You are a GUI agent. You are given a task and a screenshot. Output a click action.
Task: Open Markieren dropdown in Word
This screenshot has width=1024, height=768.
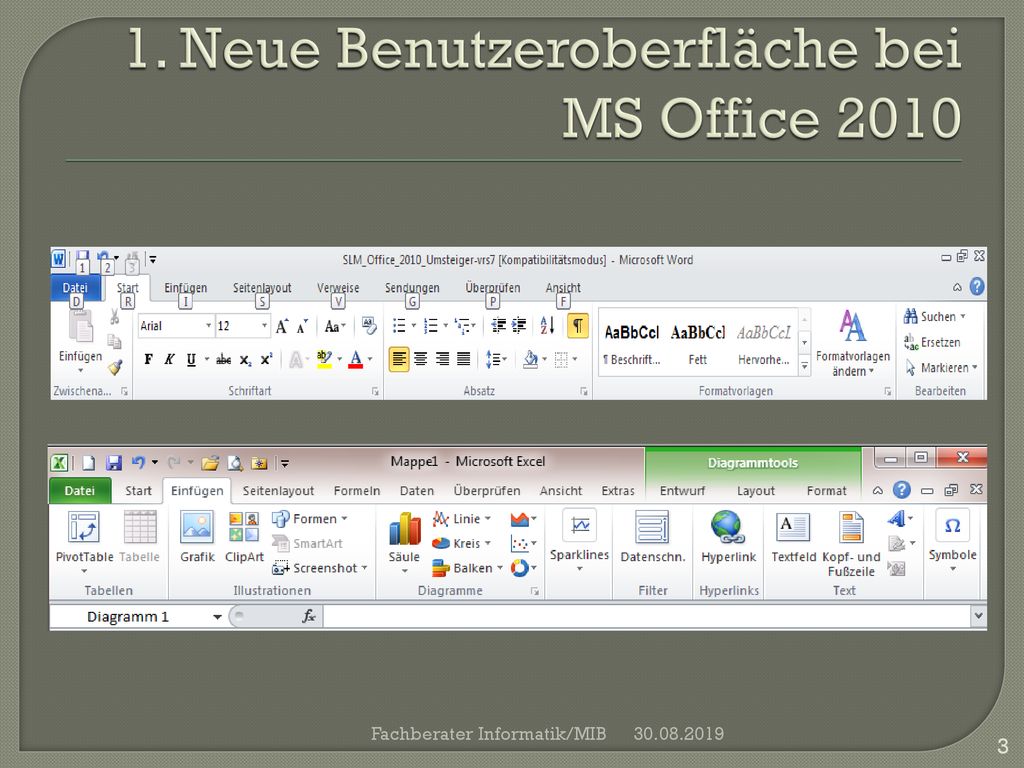pos(941,368)
